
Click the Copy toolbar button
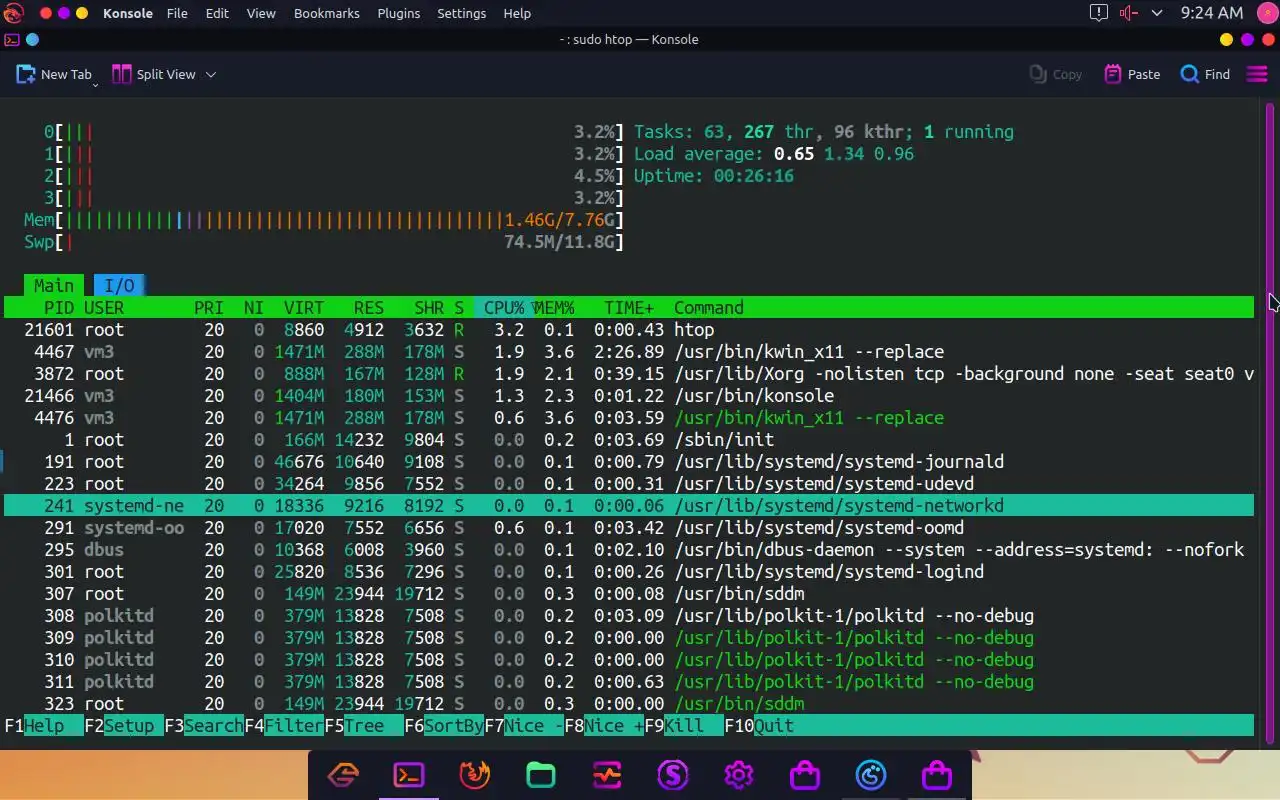point(1056,74)
